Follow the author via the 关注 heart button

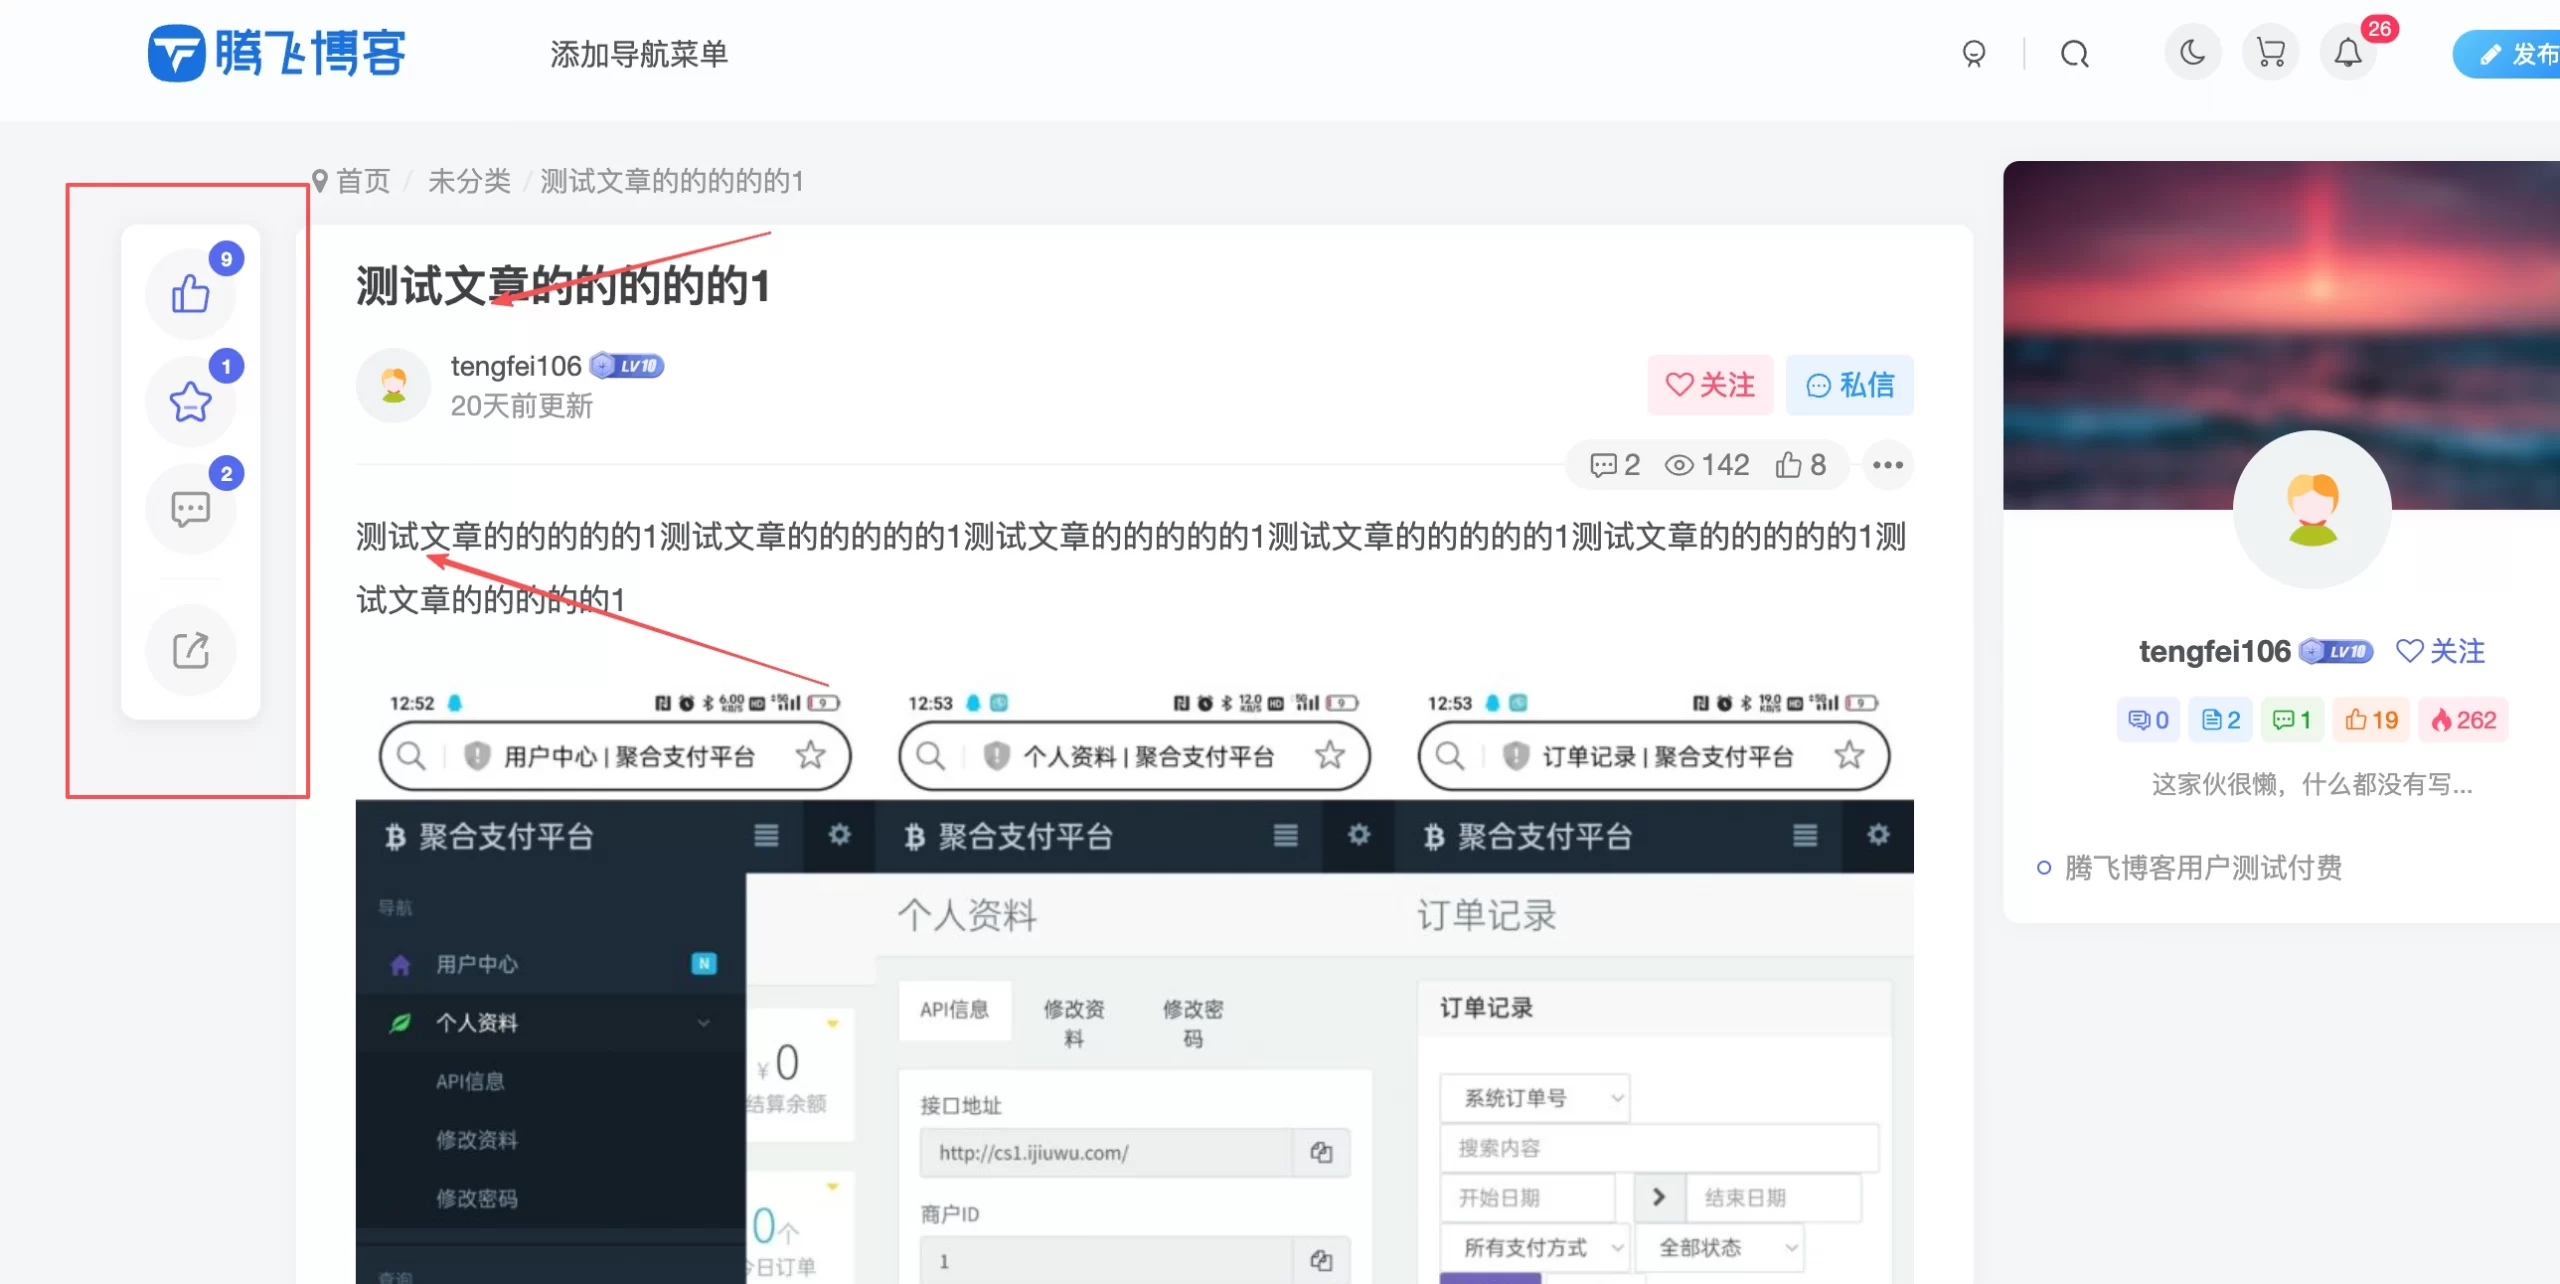pos(1710,385)
